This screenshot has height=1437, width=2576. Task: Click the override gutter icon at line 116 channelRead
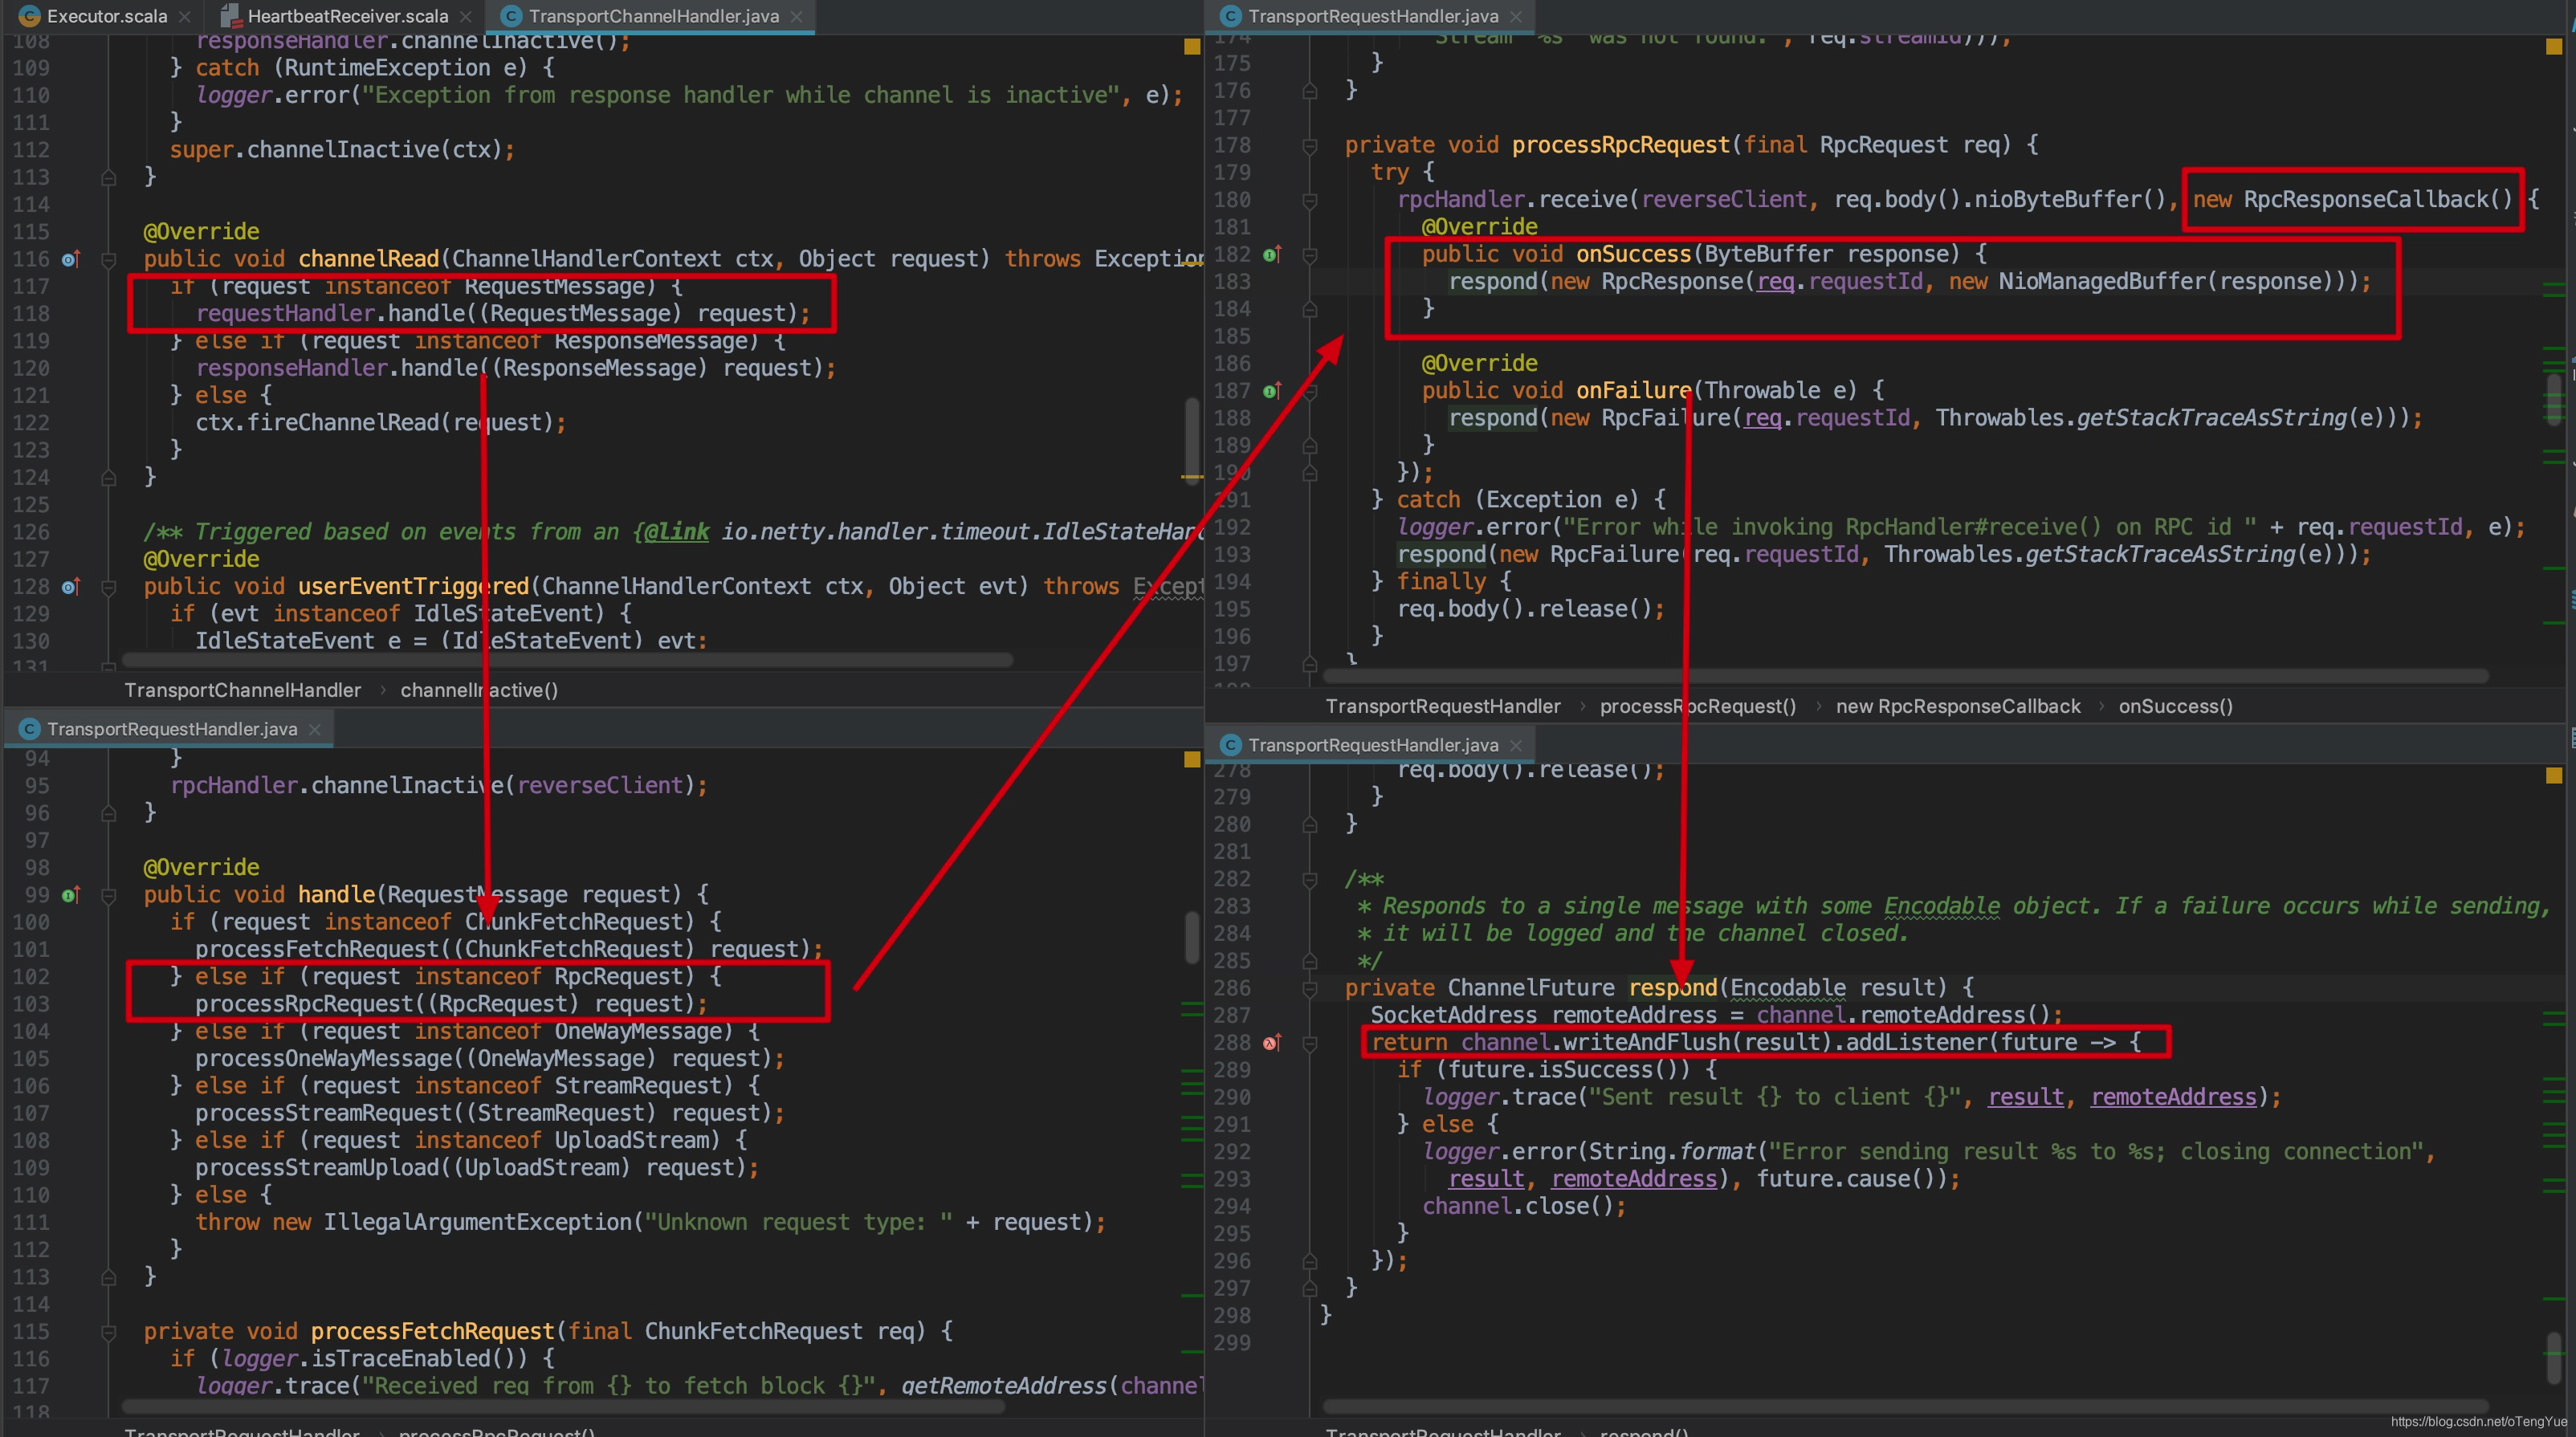tap(70, 259)
